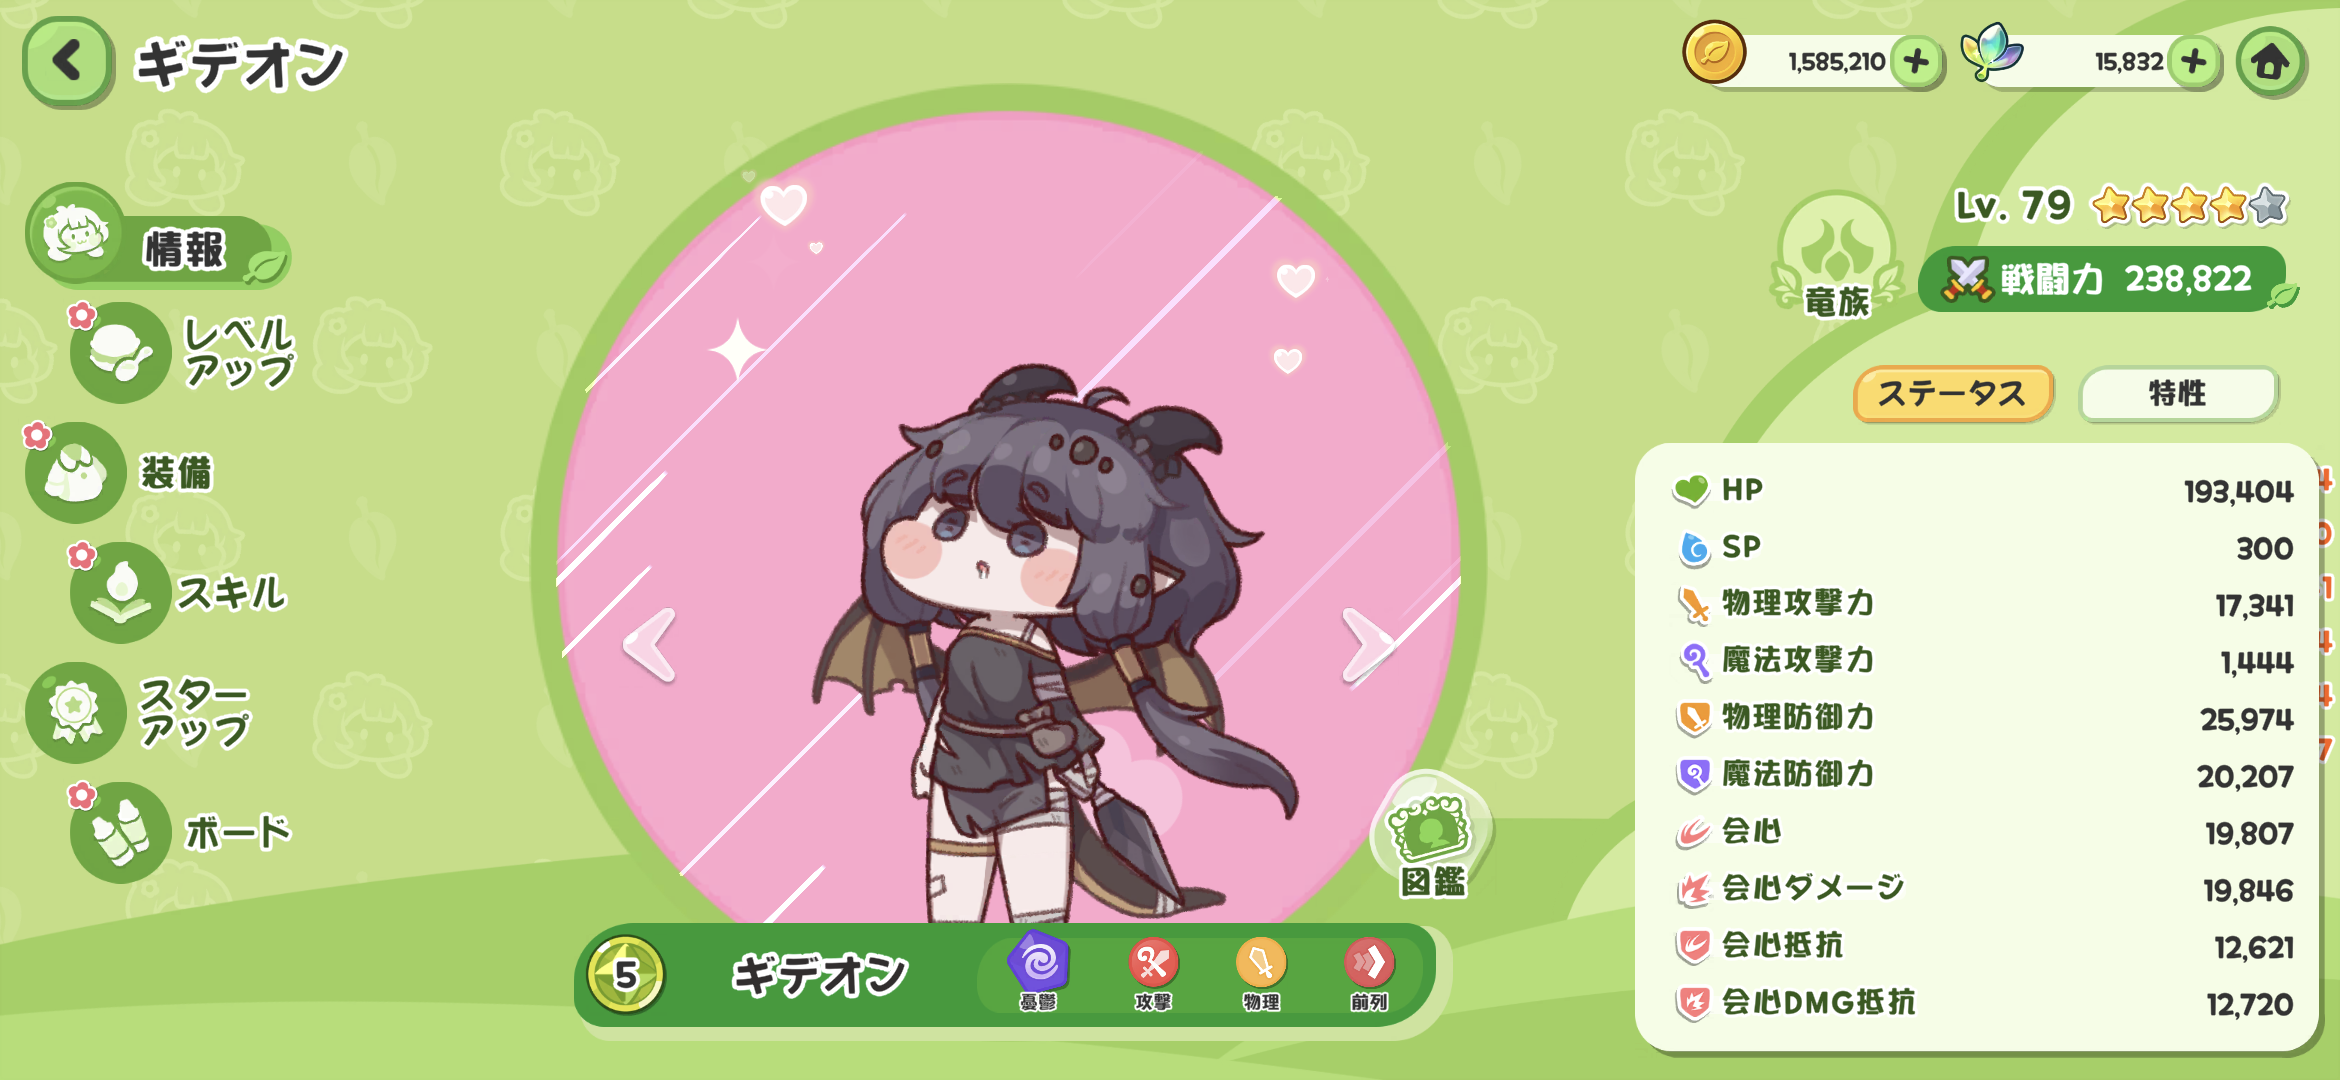2340x1080 pixels.
Task: Select 情報 in the side menu
Action: 158,238
